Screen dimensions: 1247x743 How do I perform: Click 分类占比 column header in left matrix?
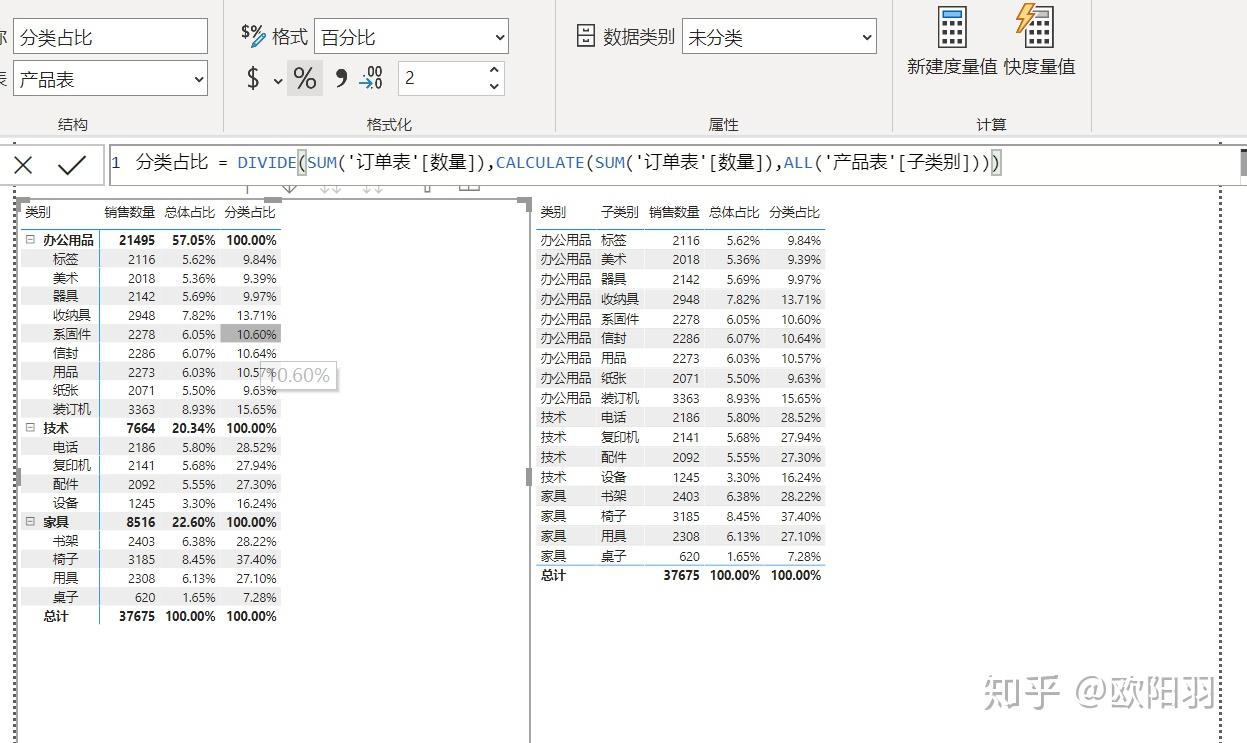click(249, 212)
